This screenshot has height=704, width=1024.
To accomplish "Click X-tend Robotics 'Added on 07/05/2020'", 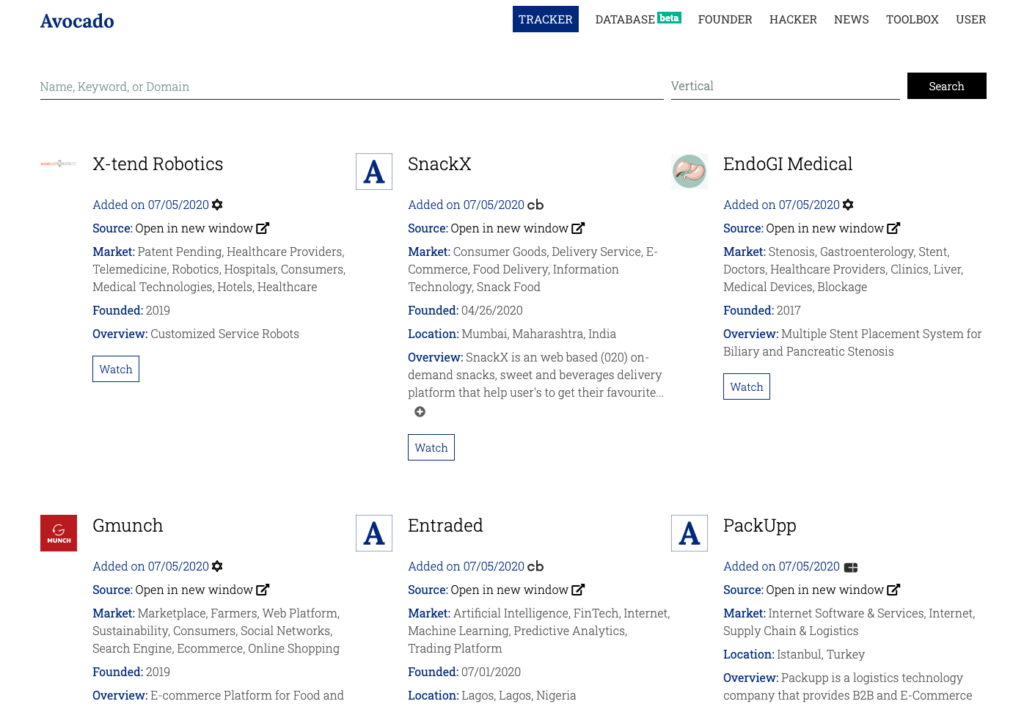I will 151,204.
